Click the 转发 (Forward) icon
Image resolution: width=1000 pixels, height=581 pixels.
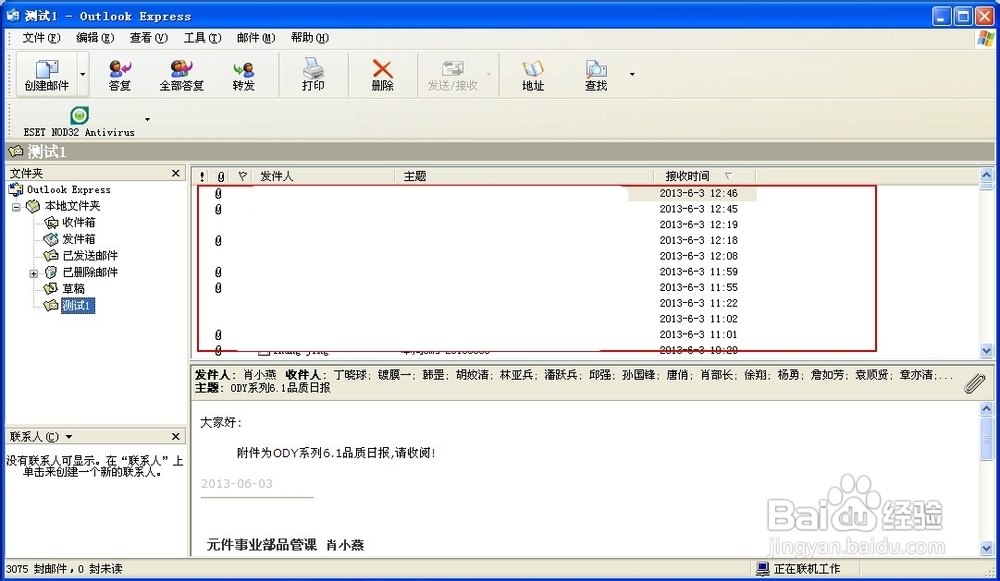246,73
